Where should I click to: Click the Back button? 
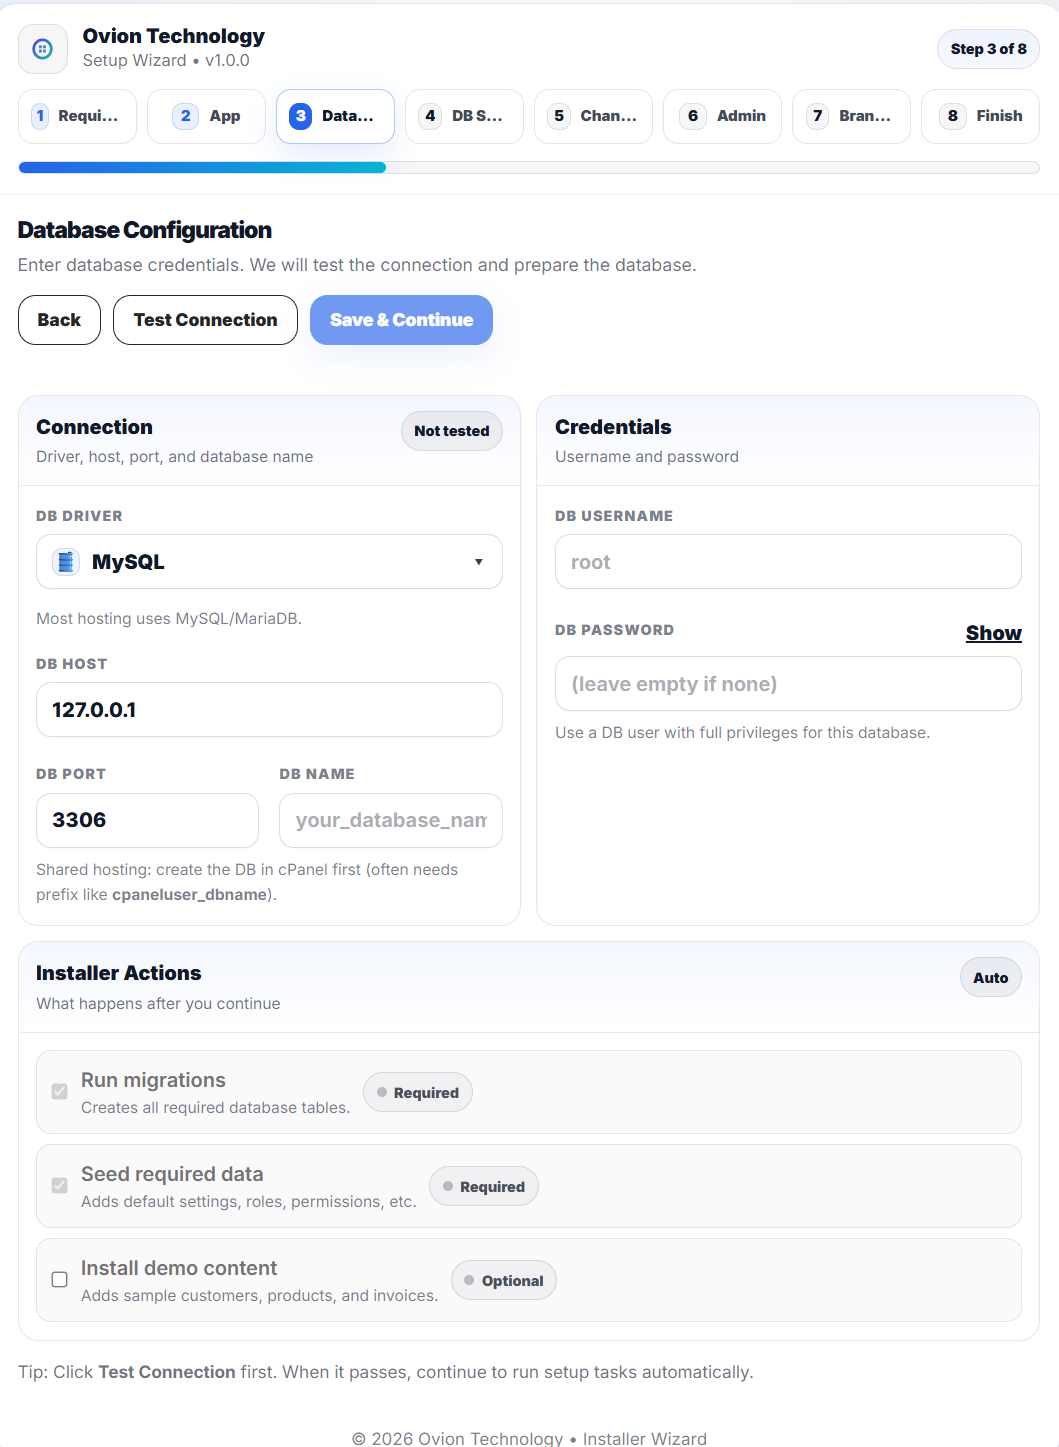[58, 320]
